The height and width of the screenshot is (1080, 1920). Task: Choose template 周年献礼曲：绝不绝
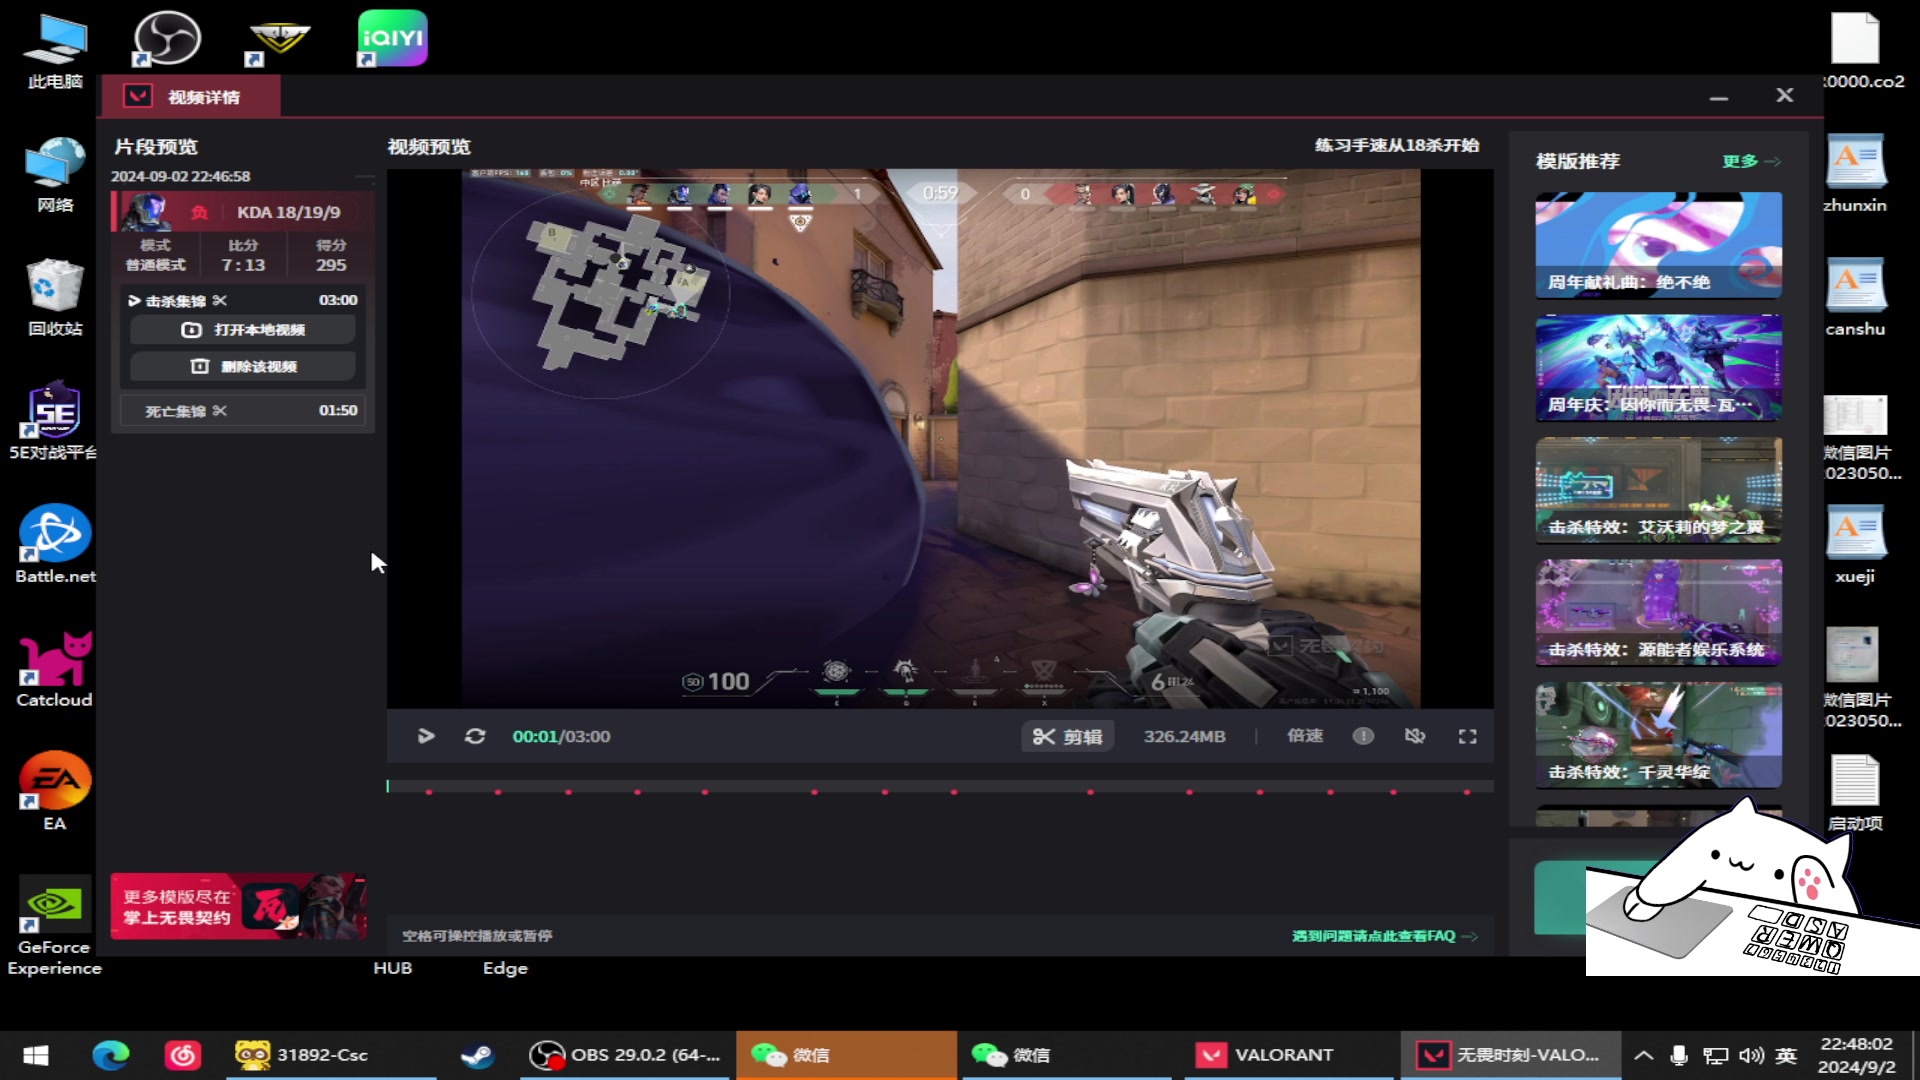(1658, 245)
